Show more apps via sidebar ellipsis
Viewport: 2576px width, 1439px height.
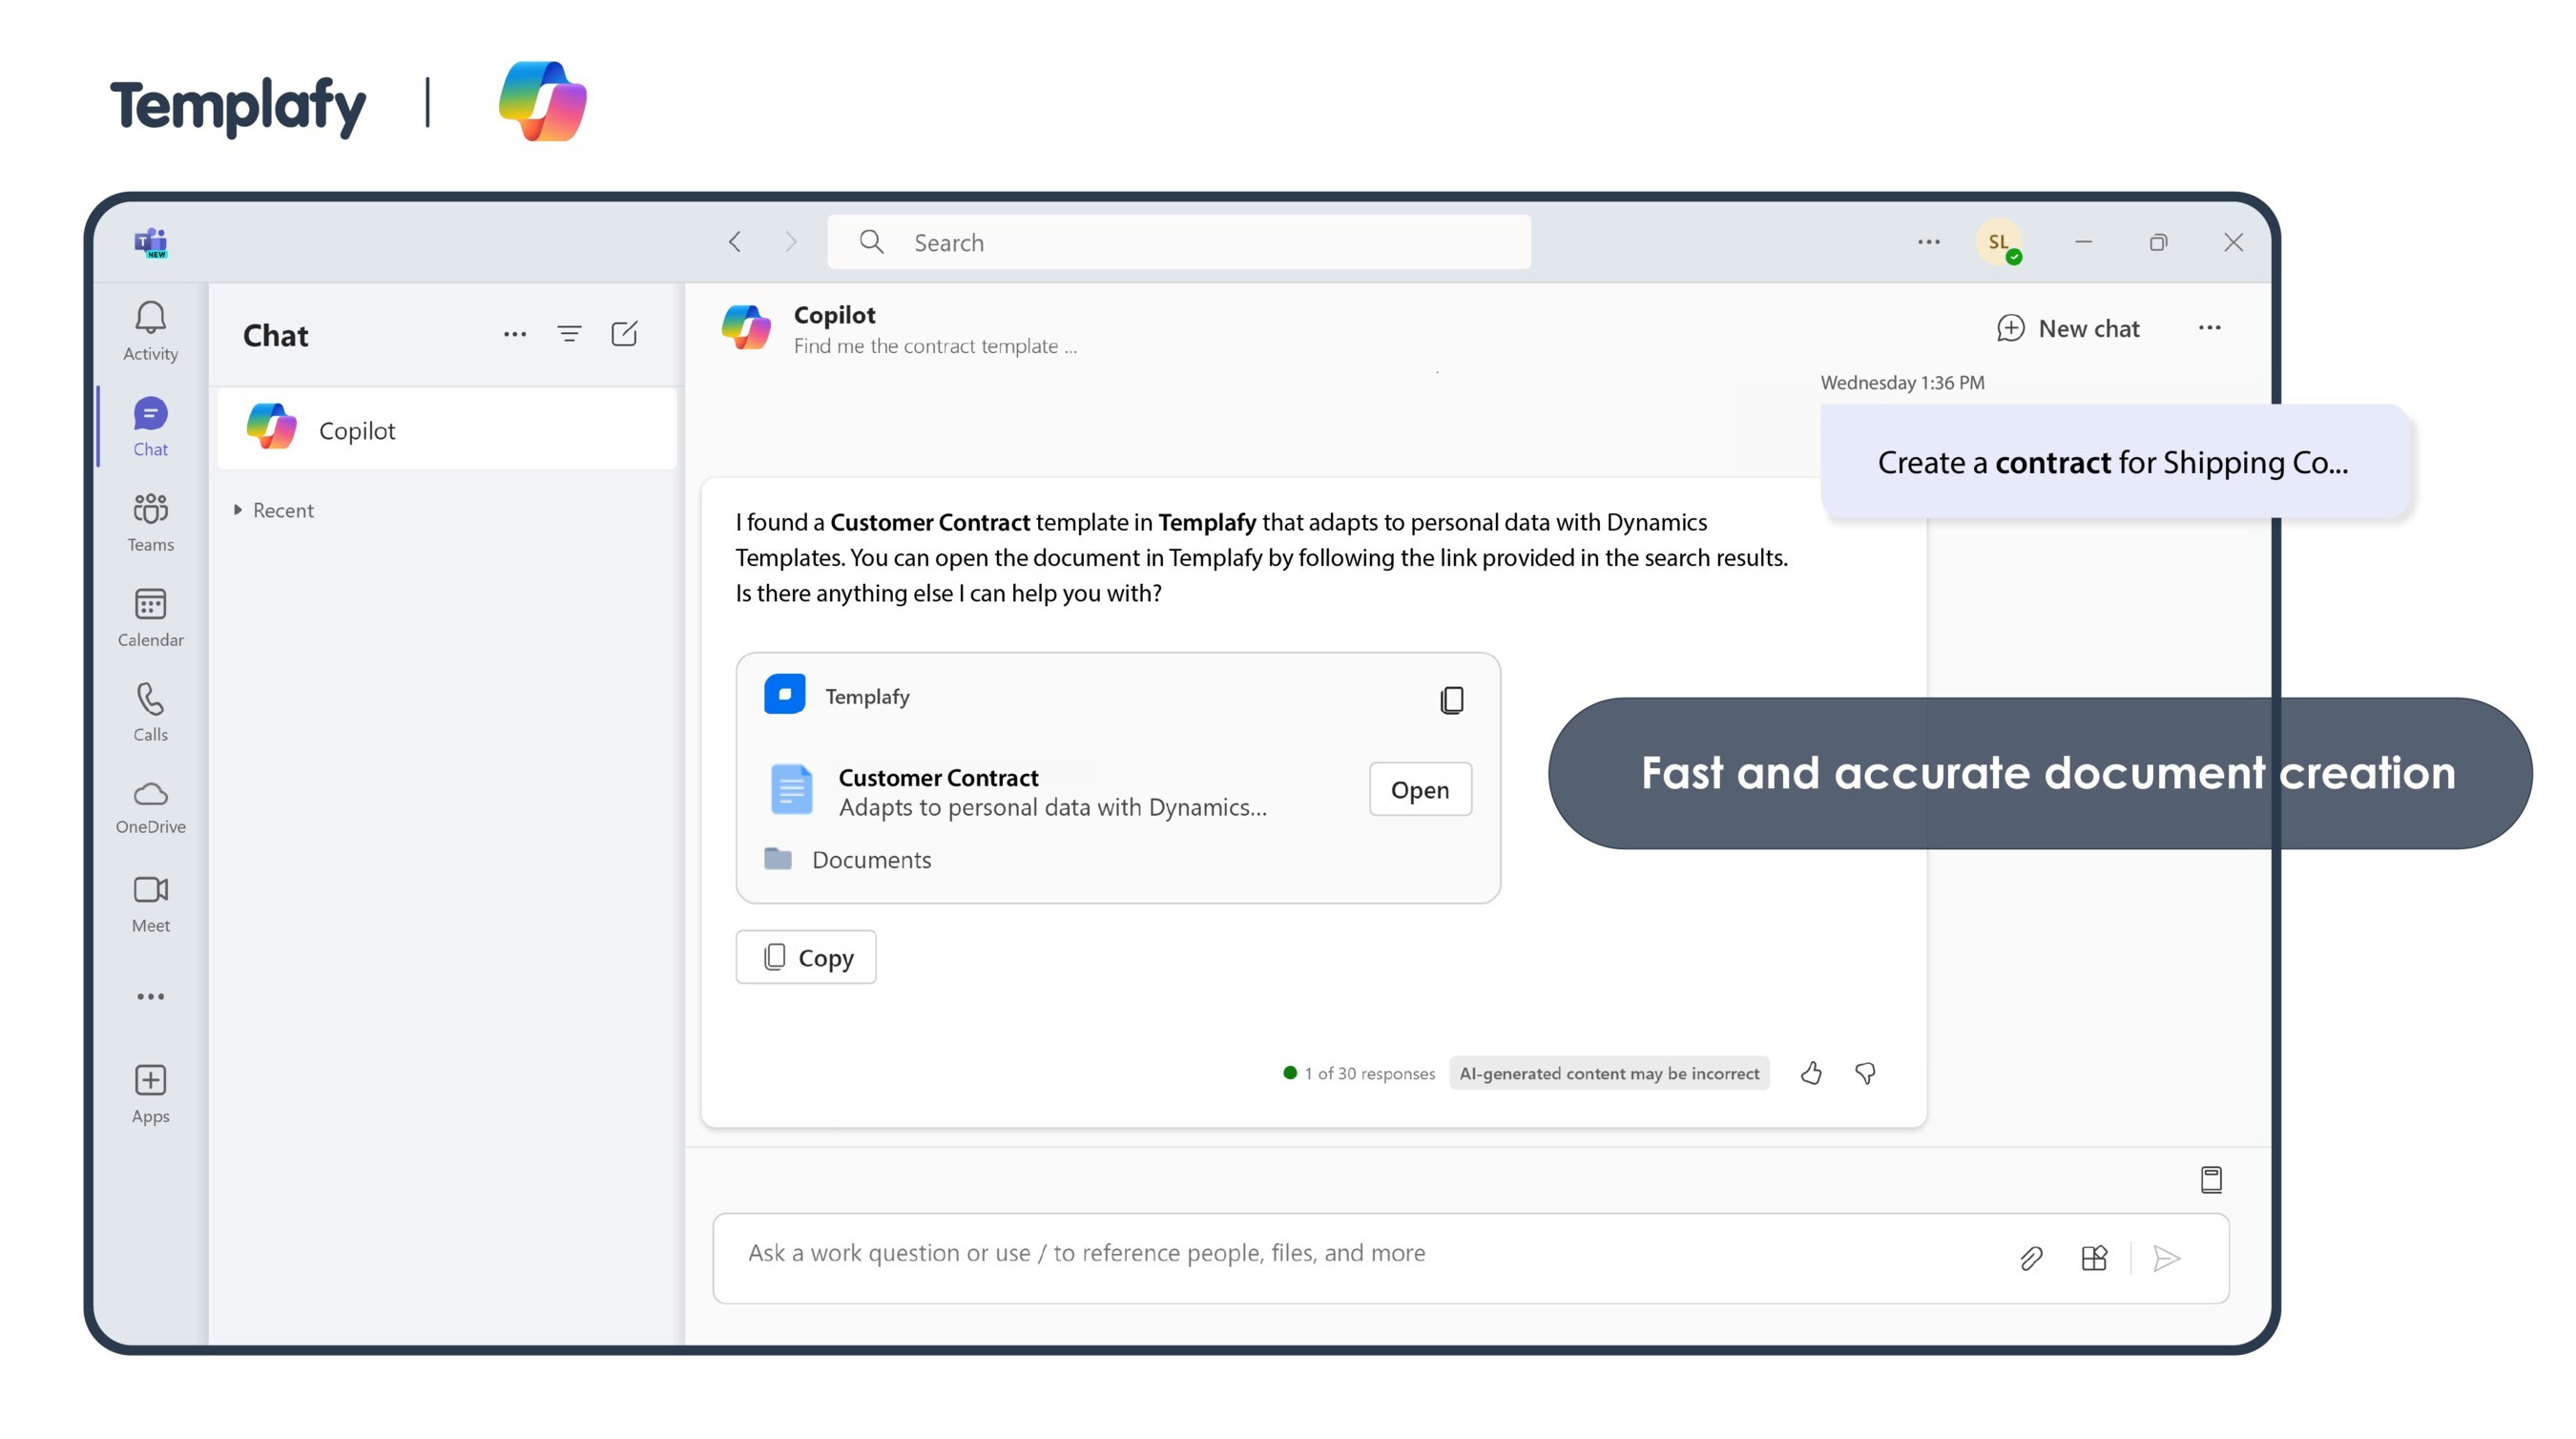coord(150,996)
